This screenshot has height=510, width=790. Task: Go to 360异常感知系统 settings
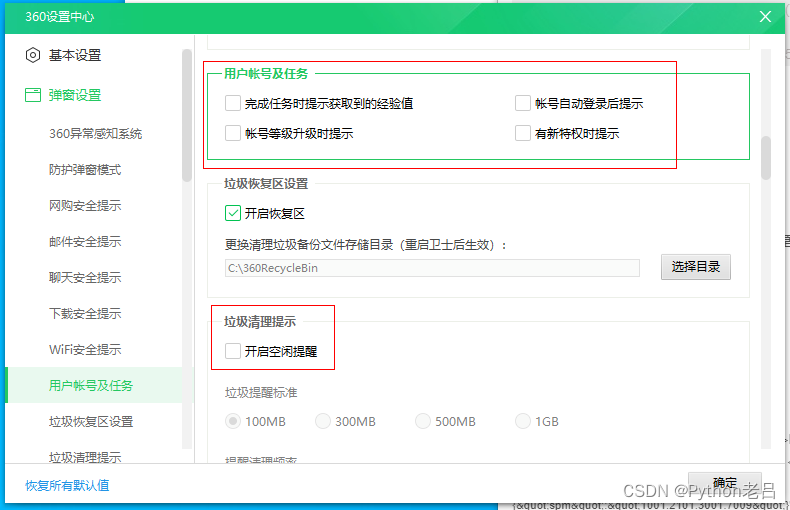pyautogui.click(x=95, y=134)
